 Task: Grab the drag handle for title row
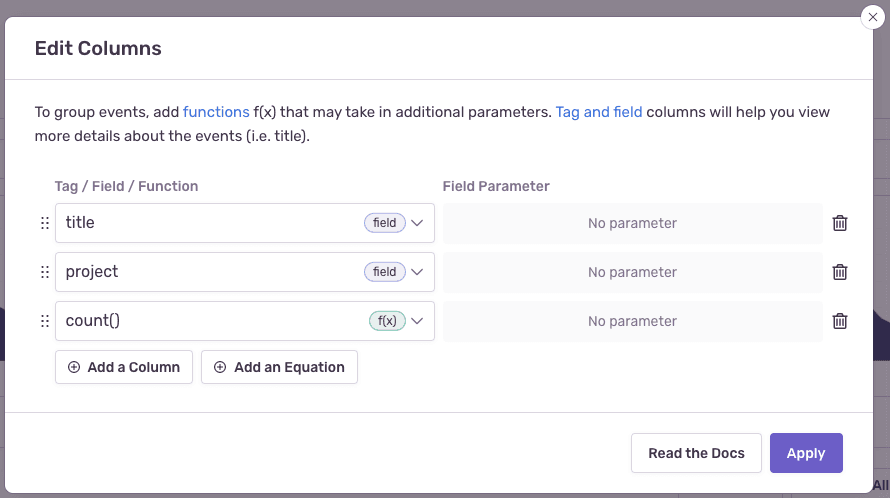pyautogui.click(x=44, y=223)
